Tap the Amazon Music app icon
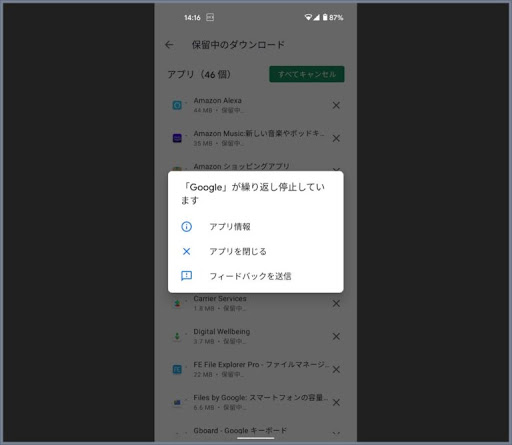Screen dimensions: 512x445 177,138
